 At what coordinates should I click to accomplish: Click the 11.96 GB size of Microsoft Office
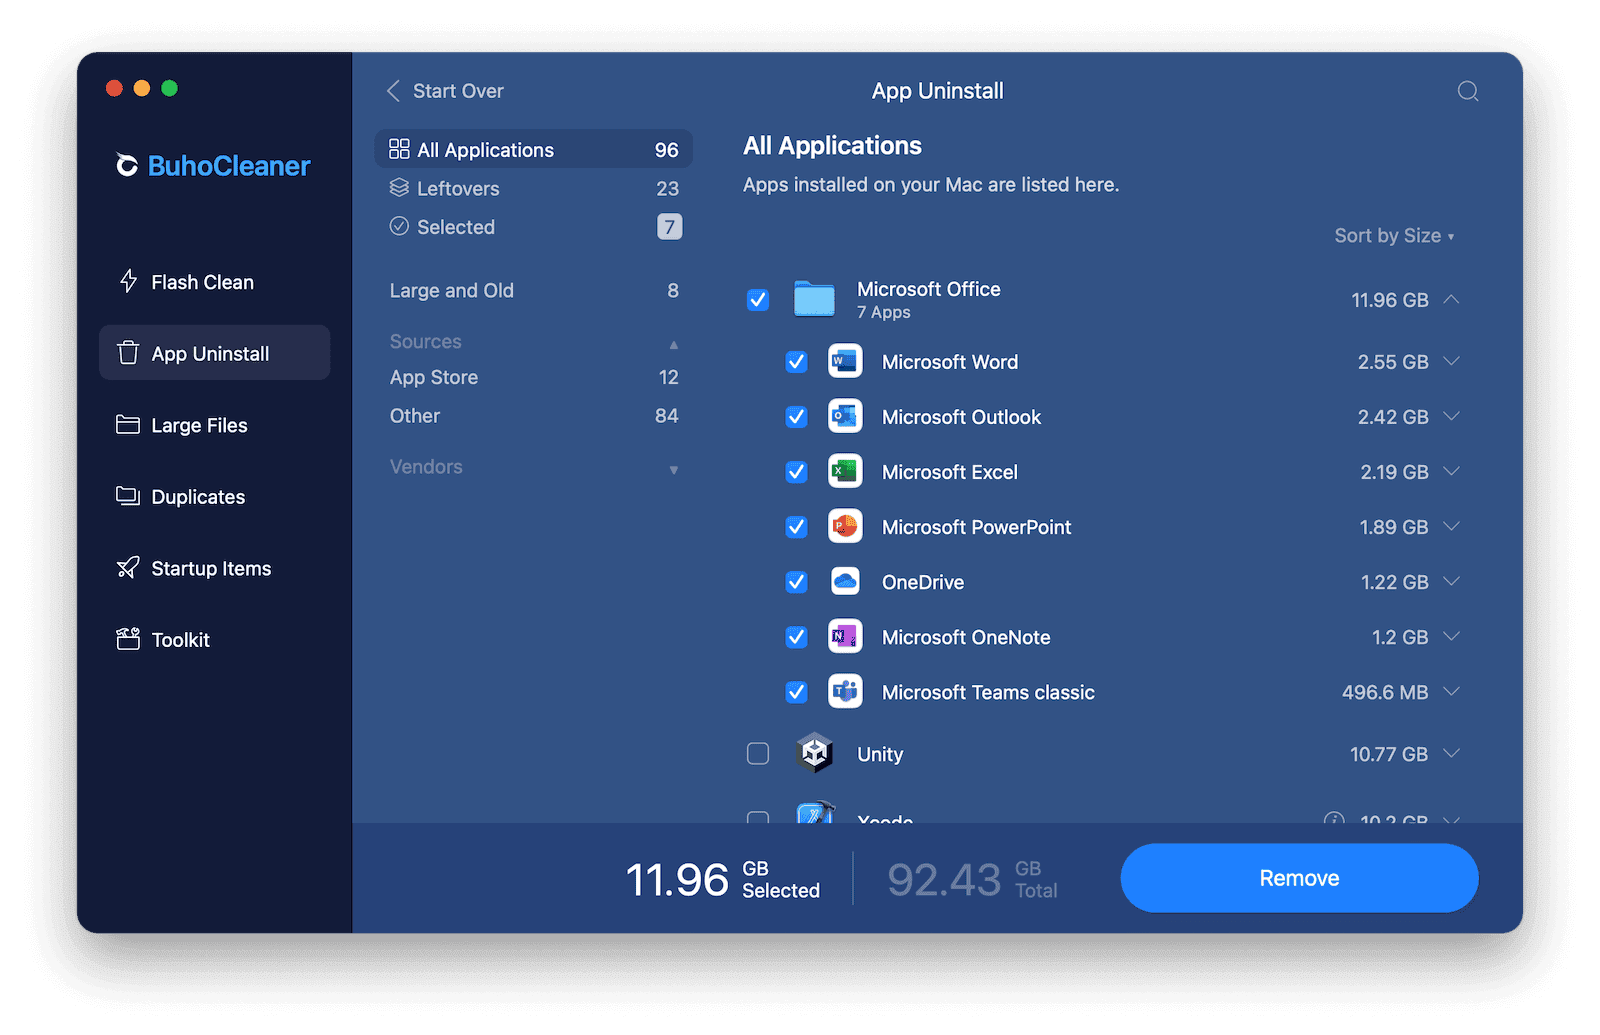pyautogui.click(x=1389, y=300)
